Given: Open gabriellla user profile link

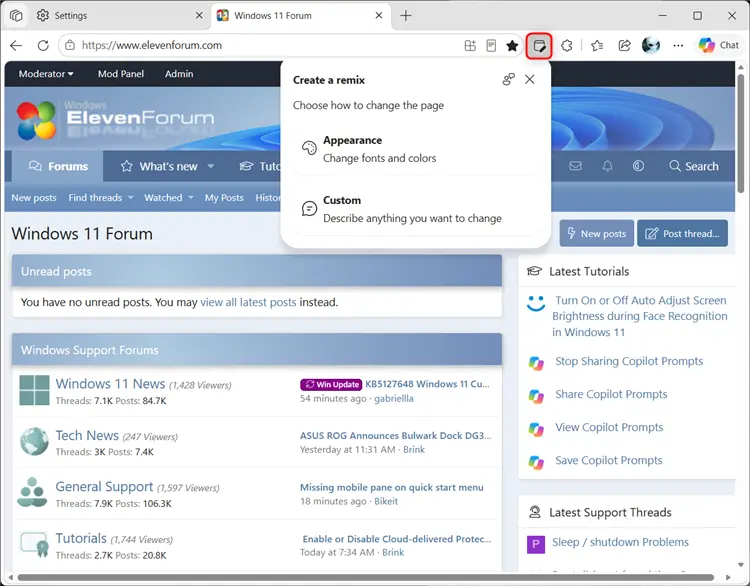Looking at the screenshot, I should pos(394,398).
